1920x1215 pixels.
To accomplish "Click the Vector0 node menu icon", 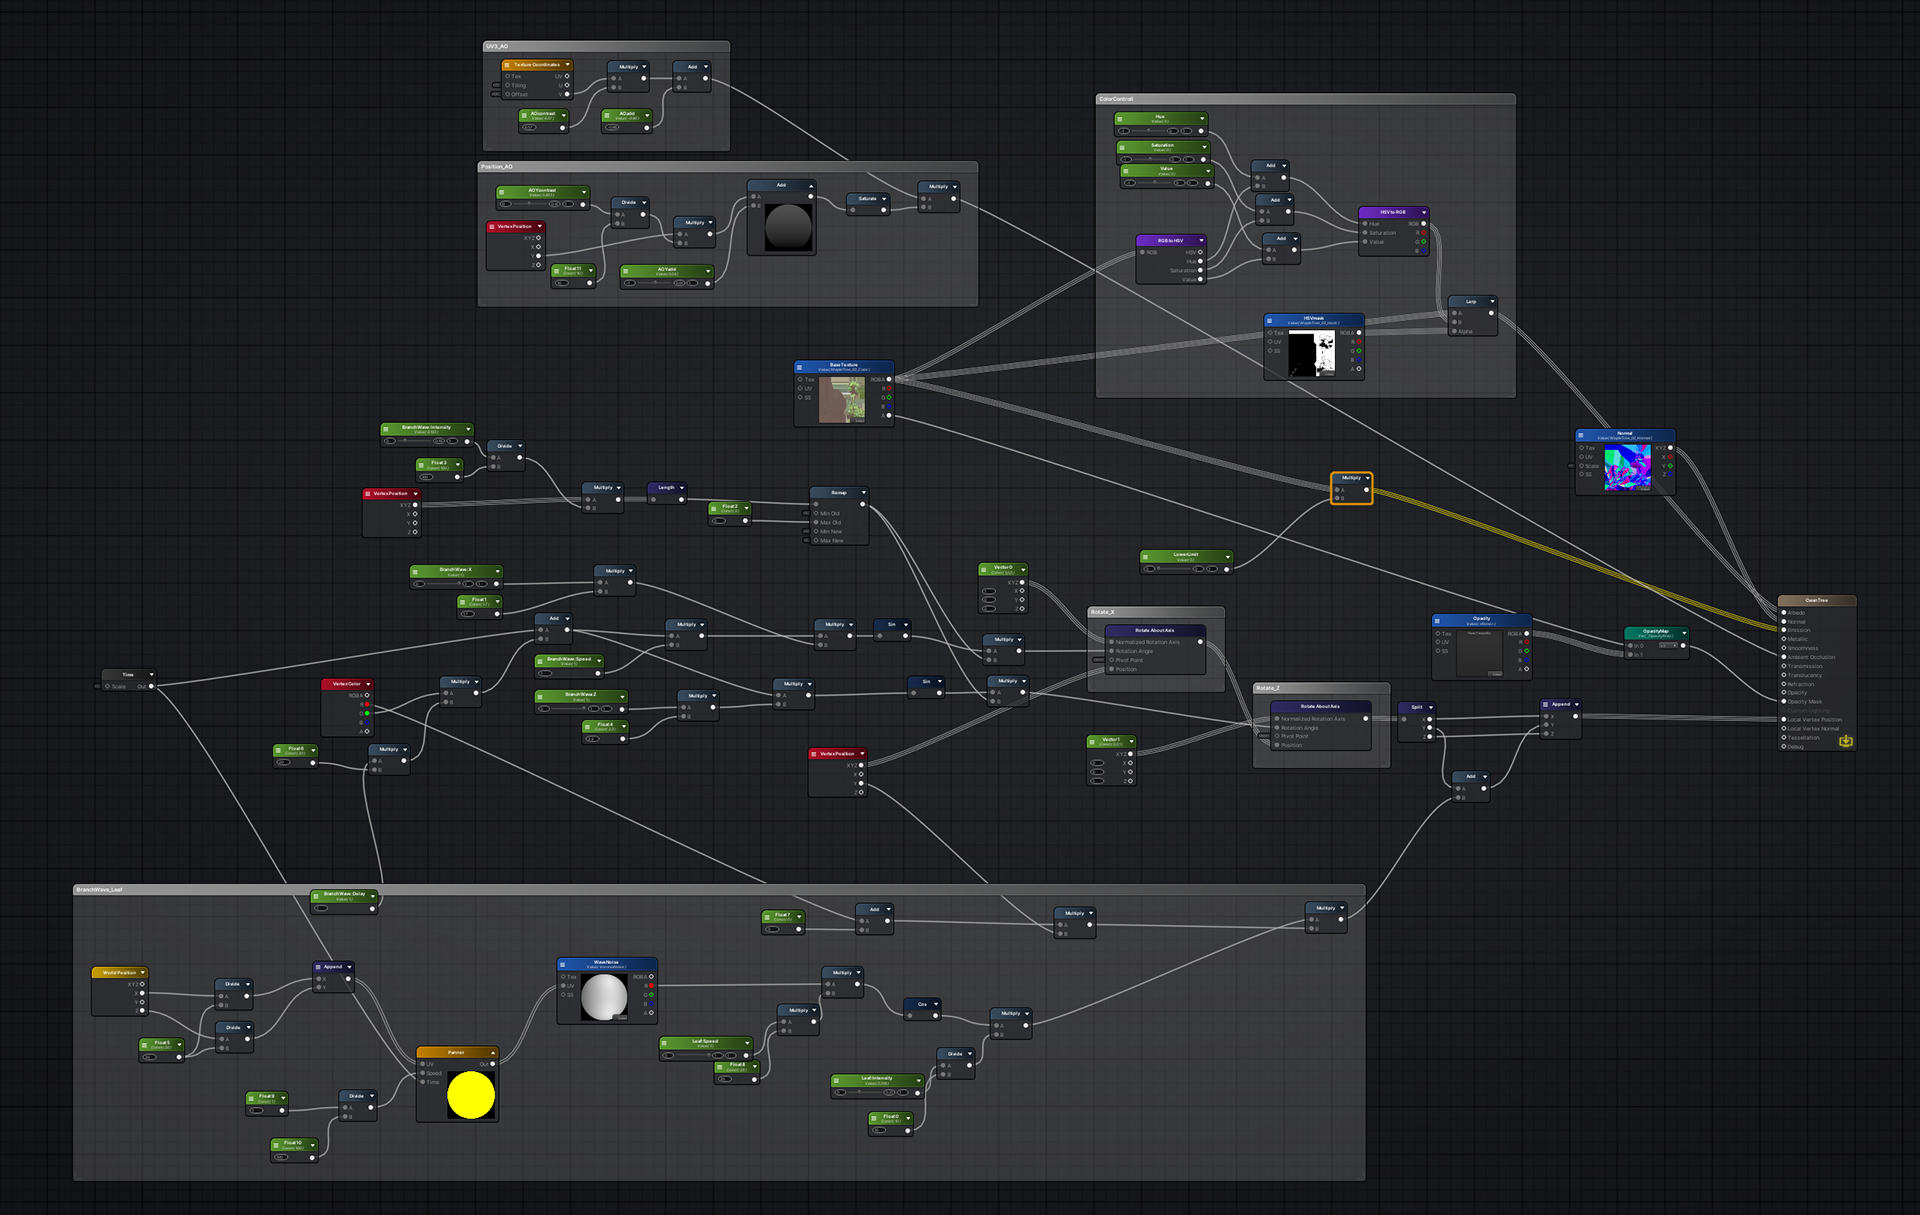I will (984, 569).
